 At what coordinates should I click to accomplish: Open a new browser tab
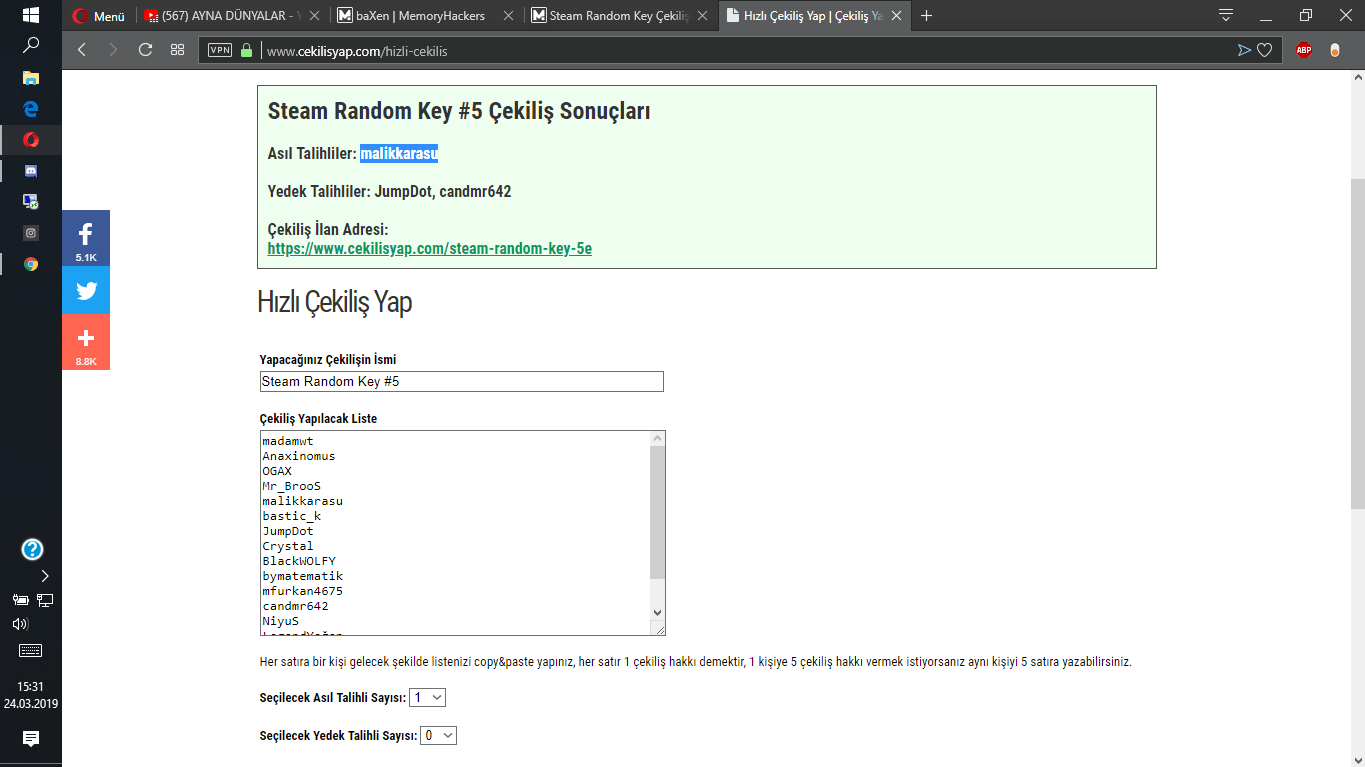pos(927,16)
